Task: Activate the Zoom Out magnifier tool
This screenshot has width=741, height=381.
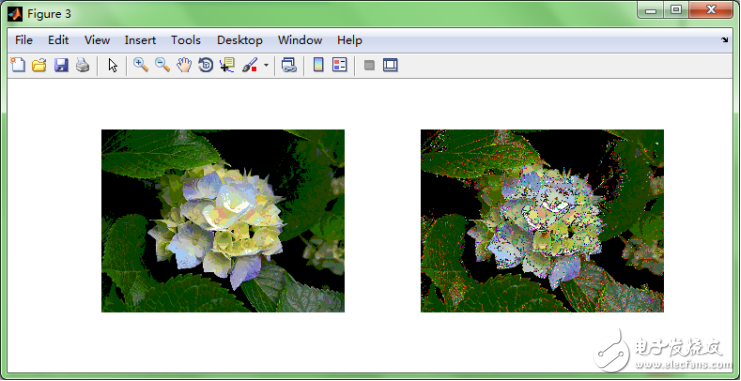Action: pyautogui.click(x=162, y=65)
